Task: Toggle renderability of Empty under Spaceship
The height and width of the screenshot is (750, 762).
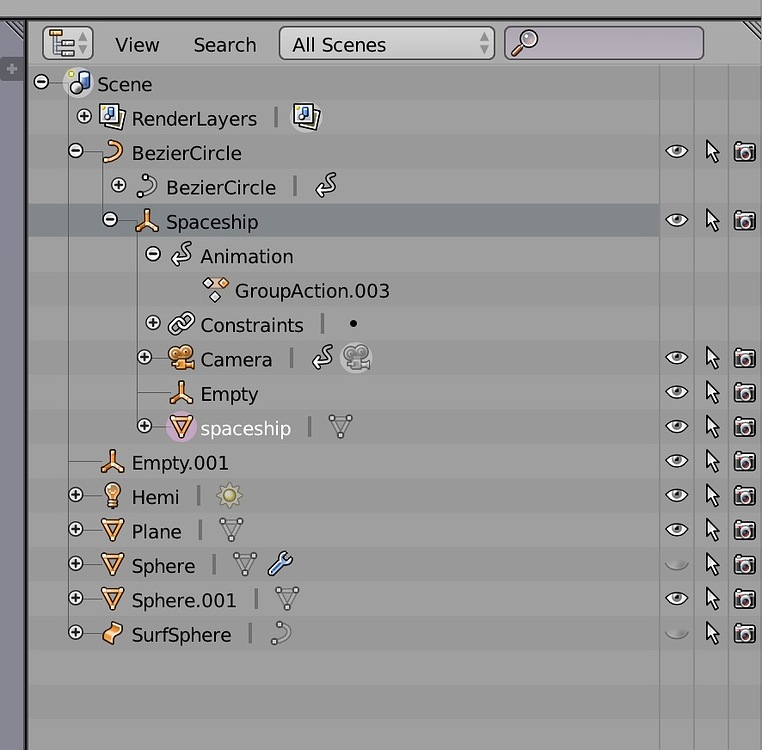Action: coord(745,393)
